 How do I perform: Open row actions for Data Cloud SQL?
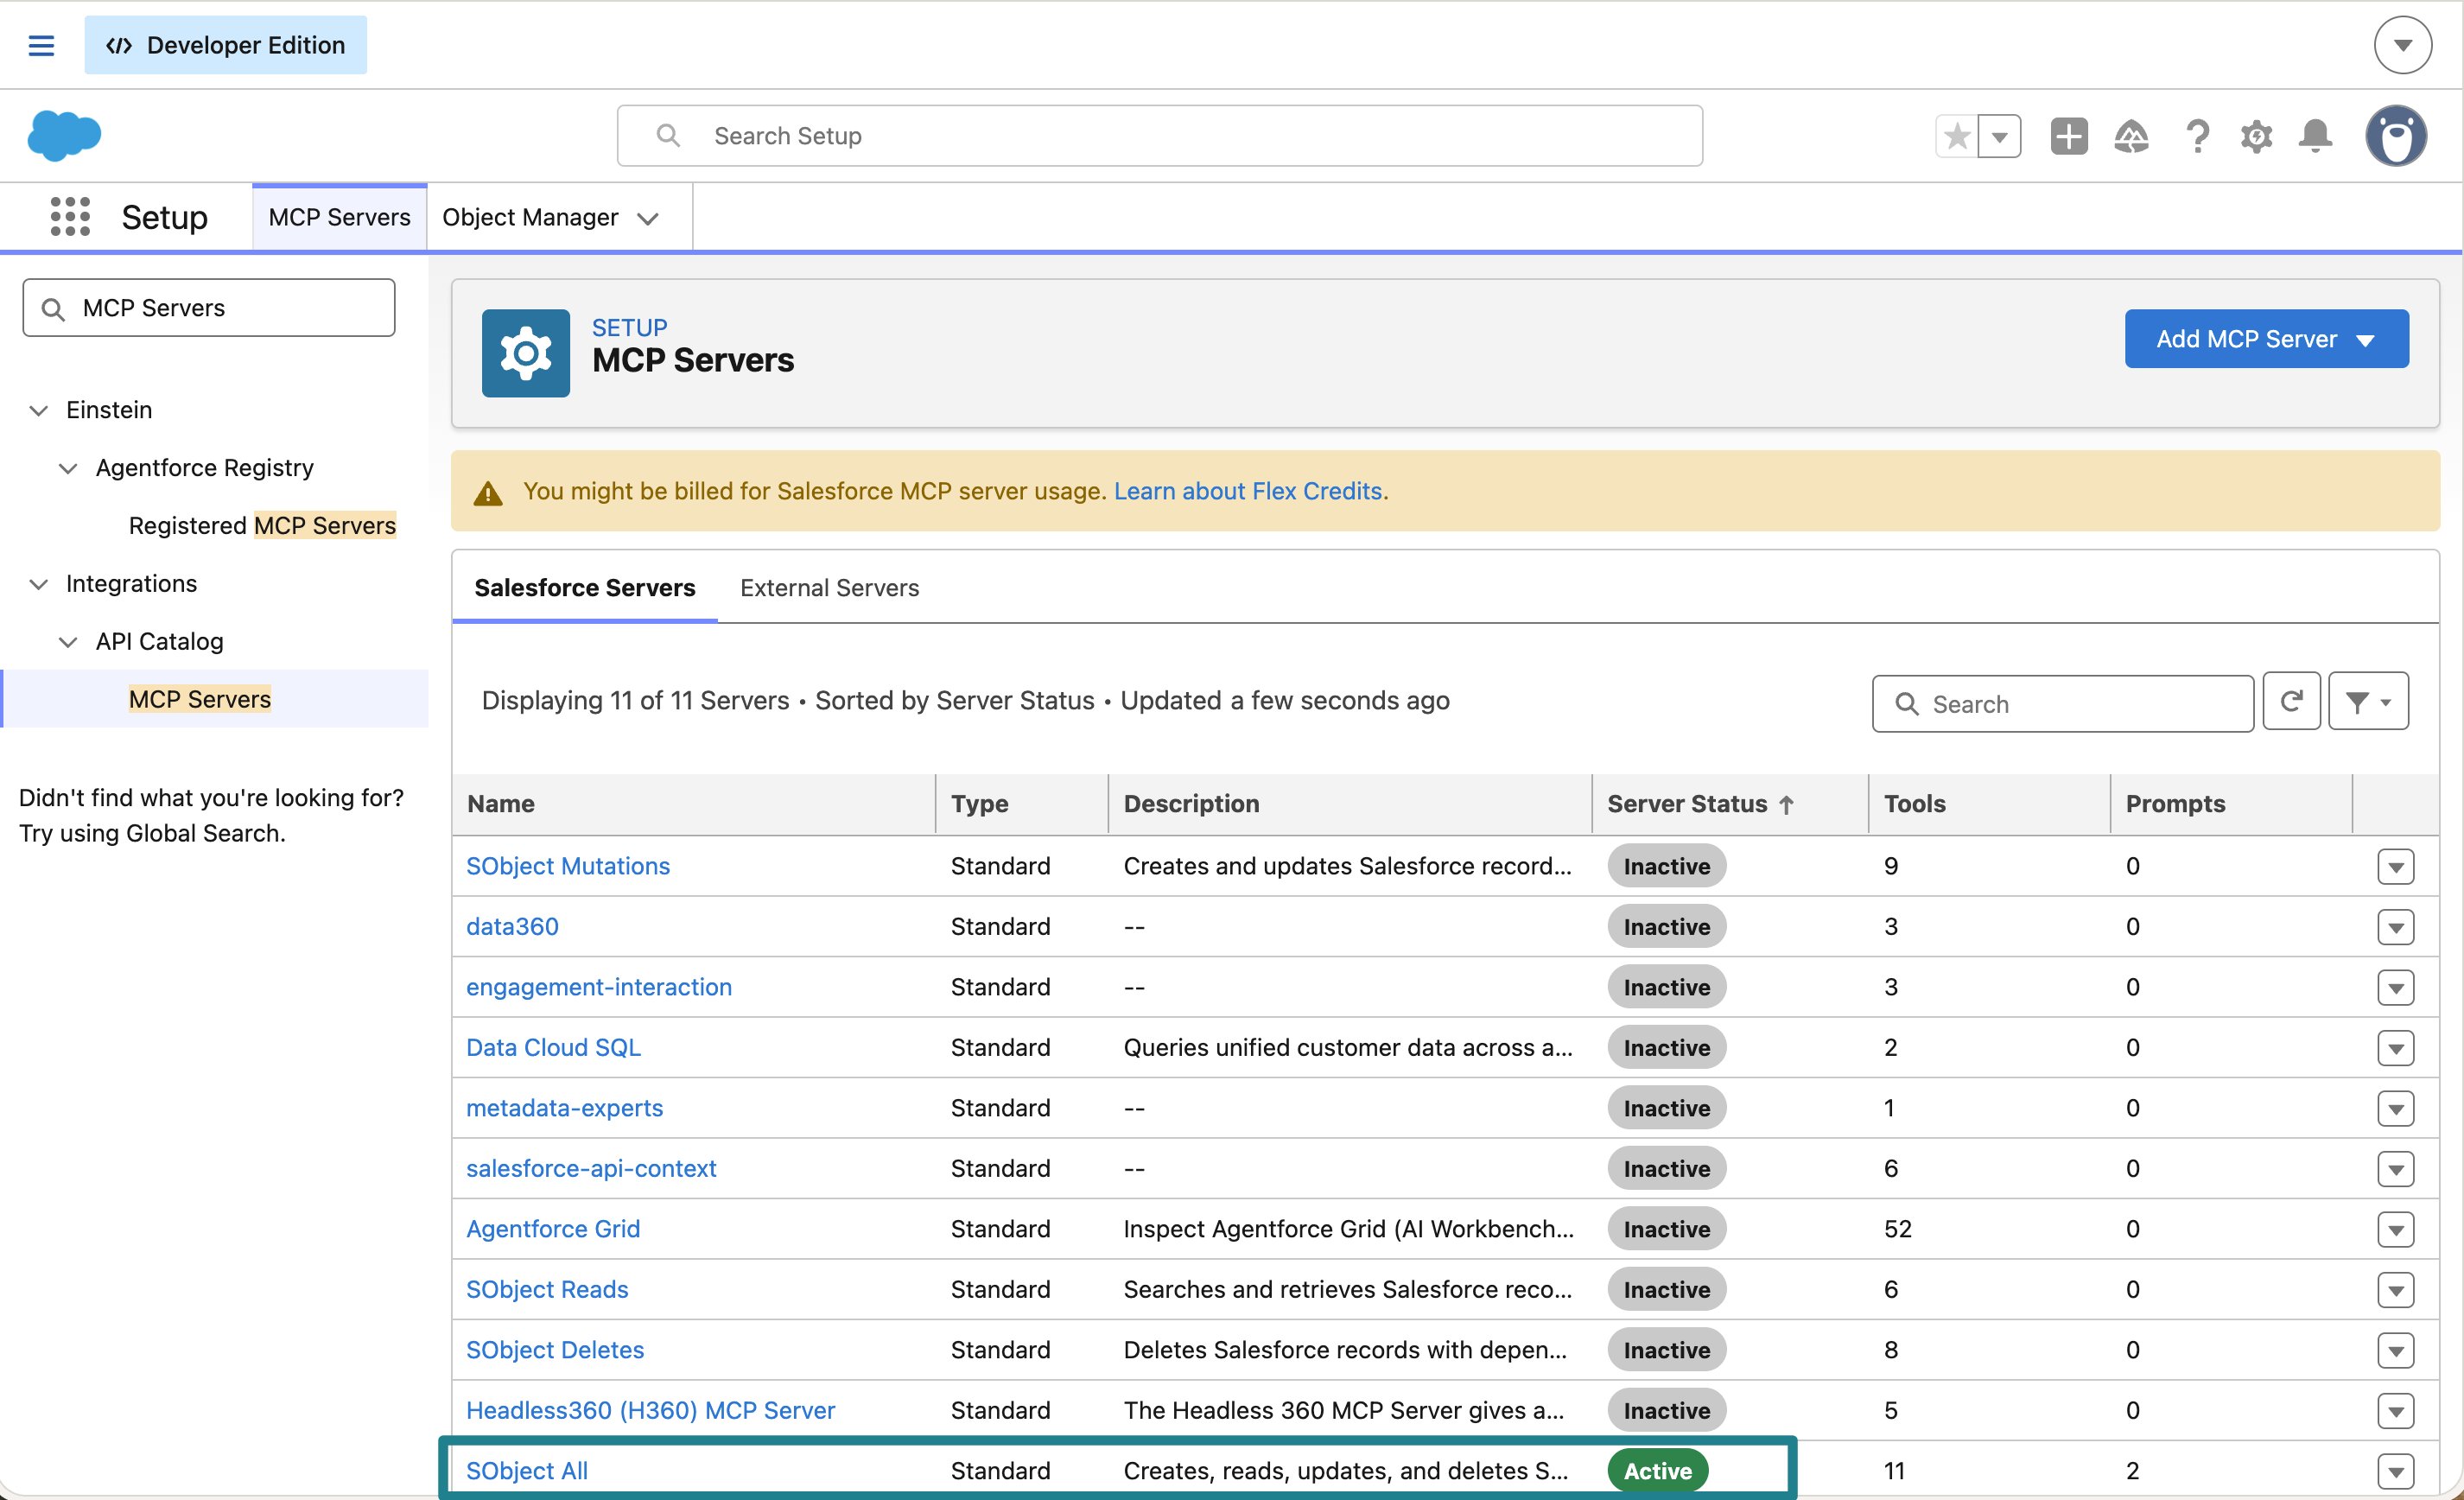(2395, 1048)
